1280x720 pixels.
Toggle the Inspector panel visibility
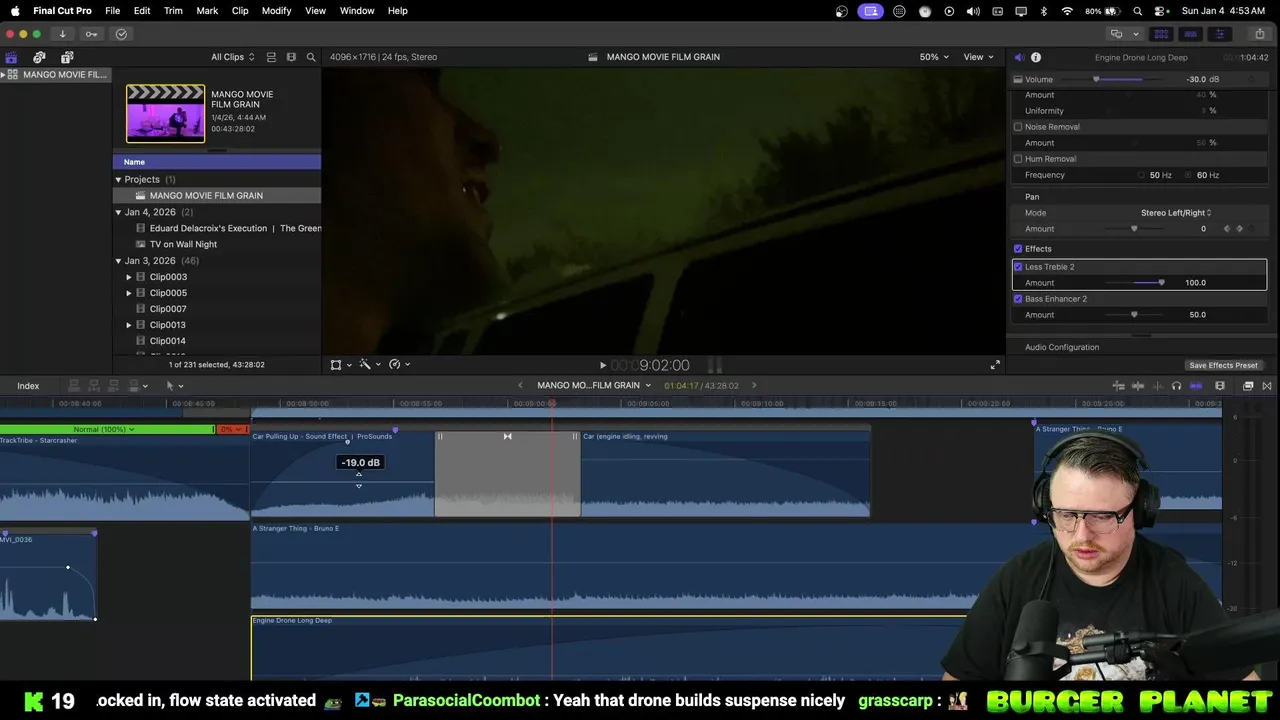click(x=1219, y=34)
